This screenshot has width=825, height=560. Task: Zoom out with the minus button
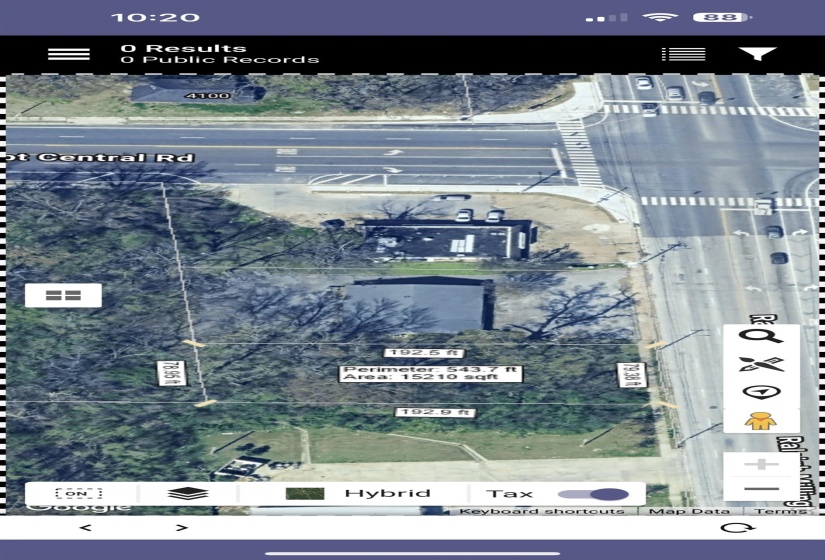click(761, 488)
